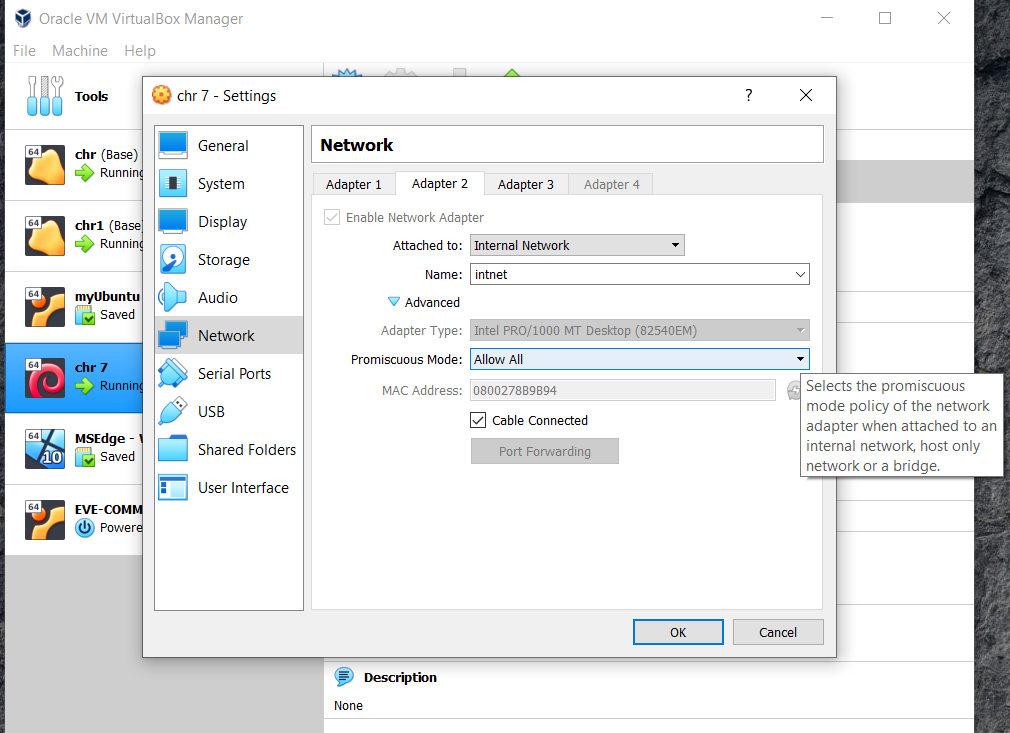The width and height of the screenshot is (1010, 733).
Task: Open the General settings category
Action: click(229, 146)
